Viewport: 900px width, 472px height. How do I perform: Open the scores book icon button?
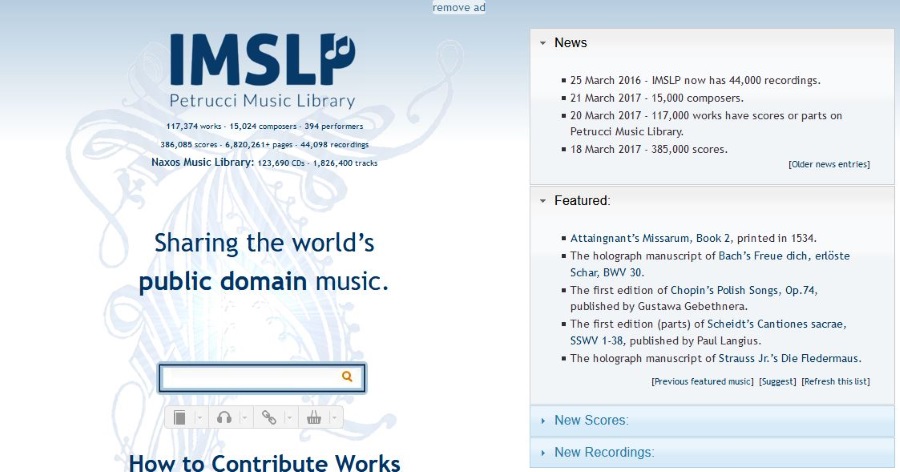[180, 417]
